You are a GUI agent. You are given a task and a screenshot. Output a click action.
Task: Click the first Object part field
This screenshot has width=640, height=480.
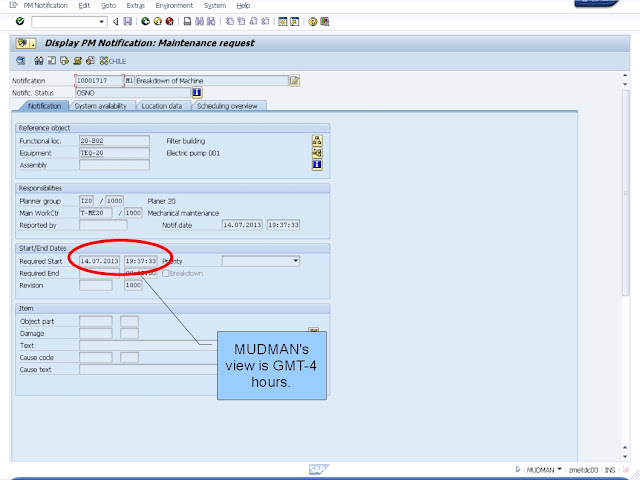(96, 321)
